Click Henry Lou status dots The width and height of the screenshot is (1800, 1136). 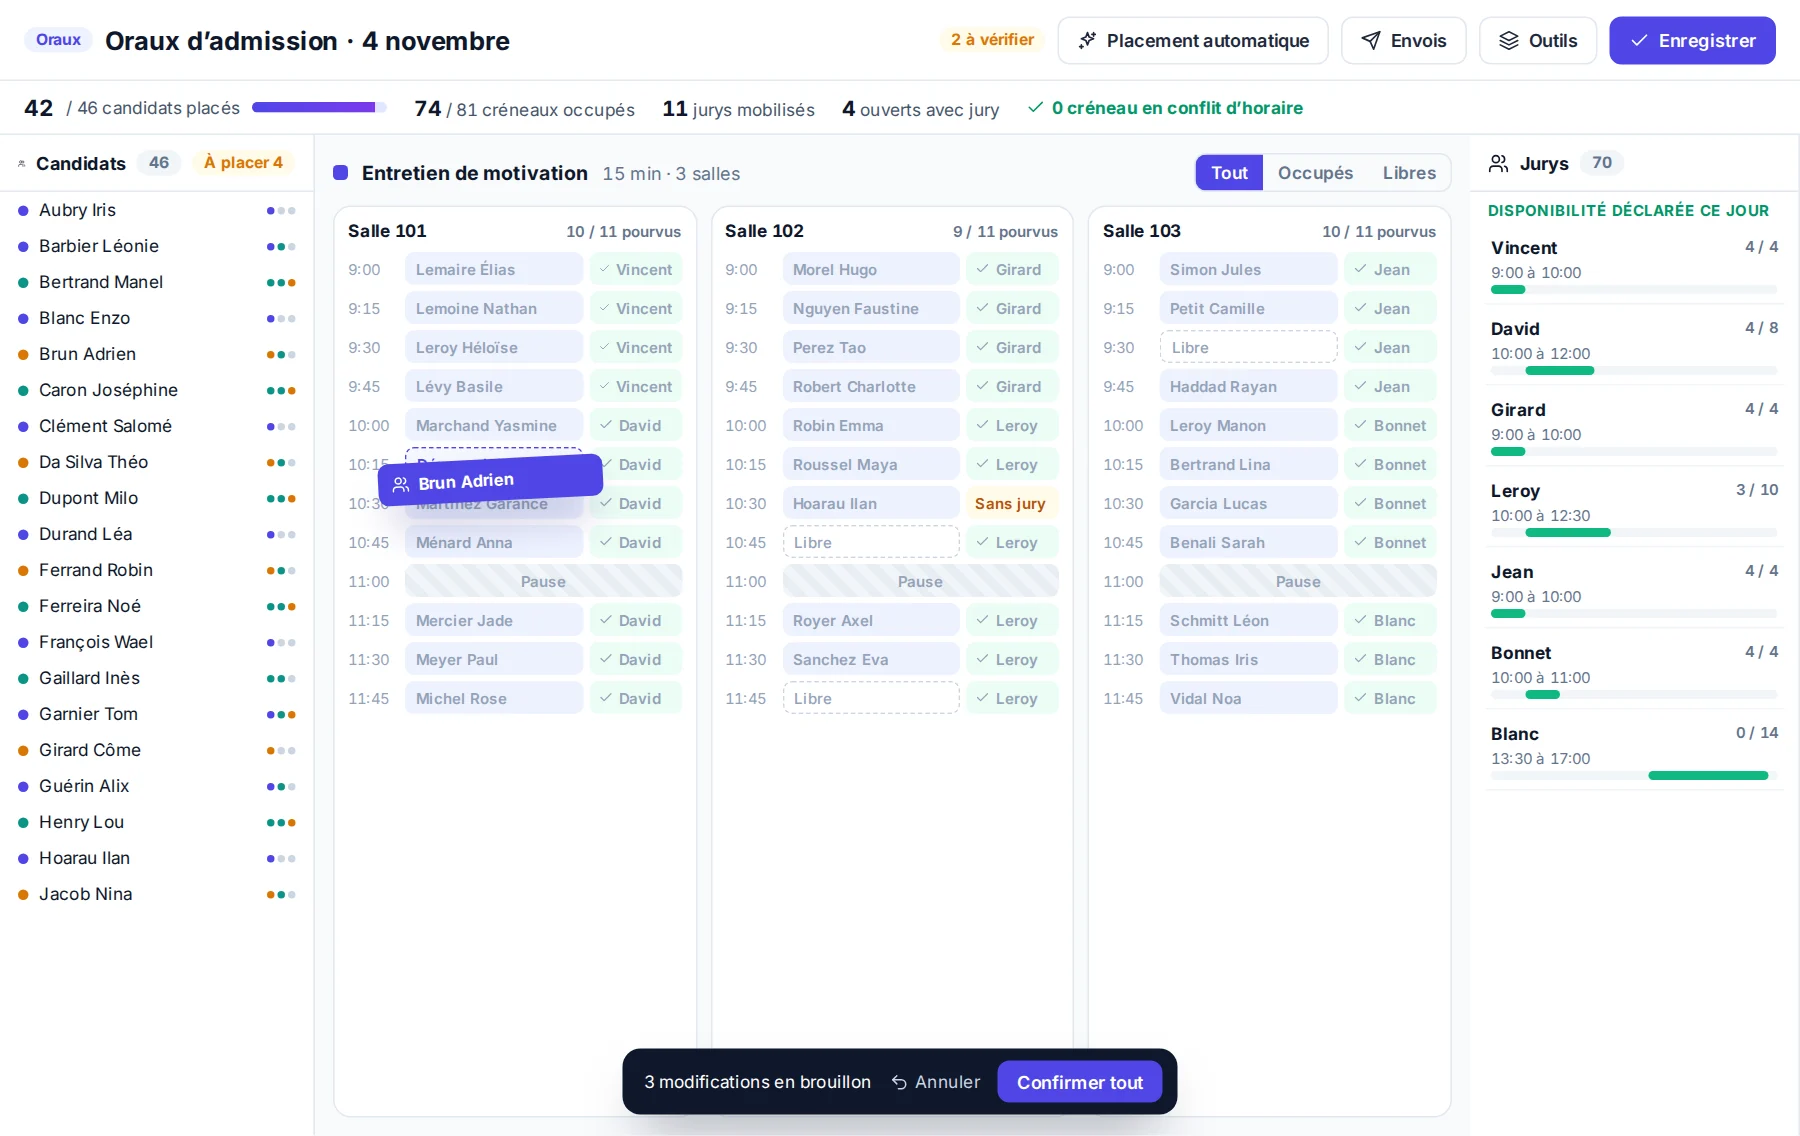point(281,822)
